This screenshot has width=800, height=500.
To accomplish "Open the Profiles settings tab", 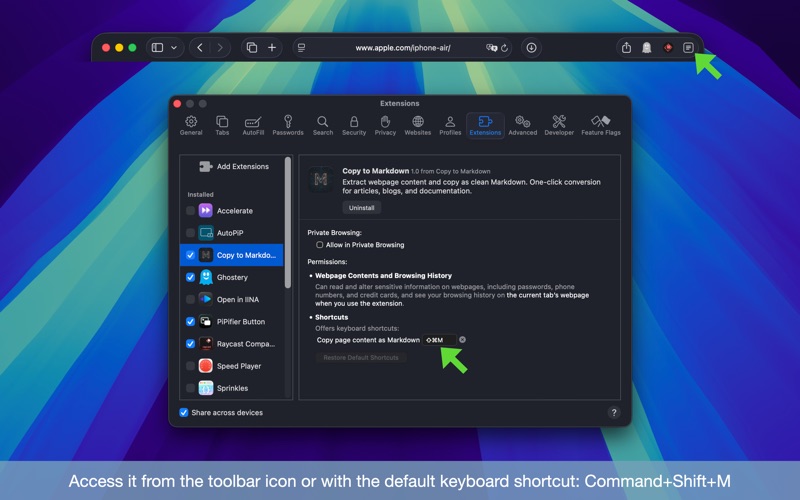I will (450, 125).
